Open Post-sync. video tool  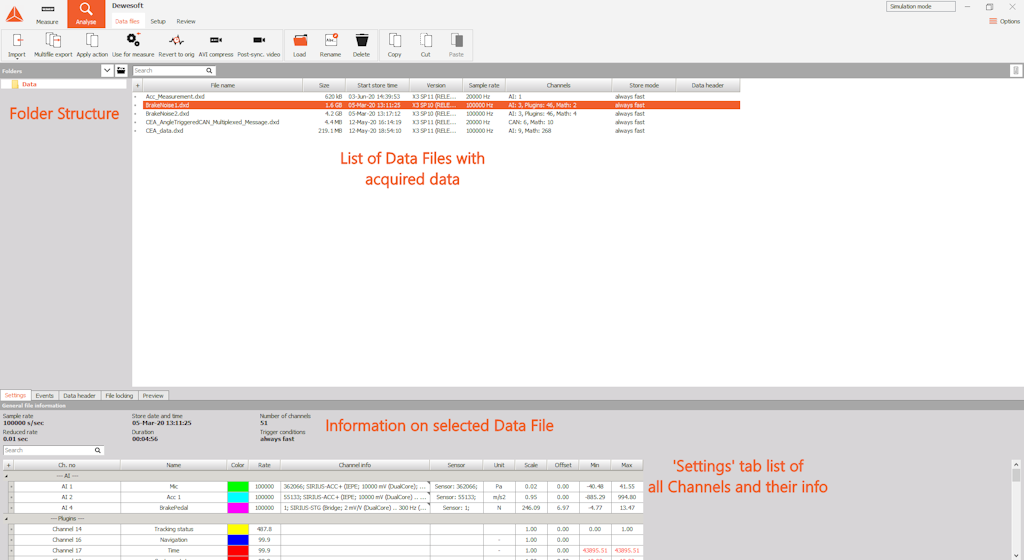tap(259, 45)
